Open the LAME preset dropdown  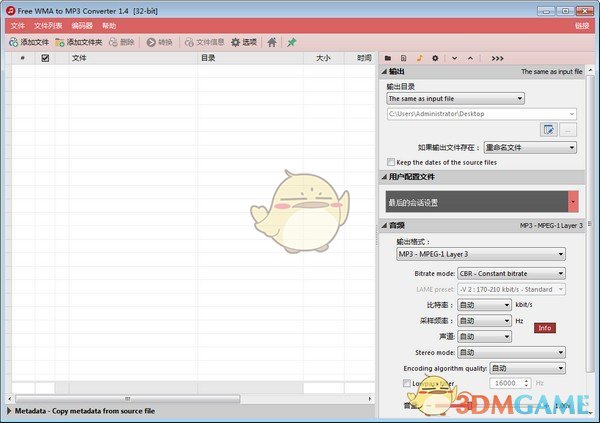click(512, 289)
